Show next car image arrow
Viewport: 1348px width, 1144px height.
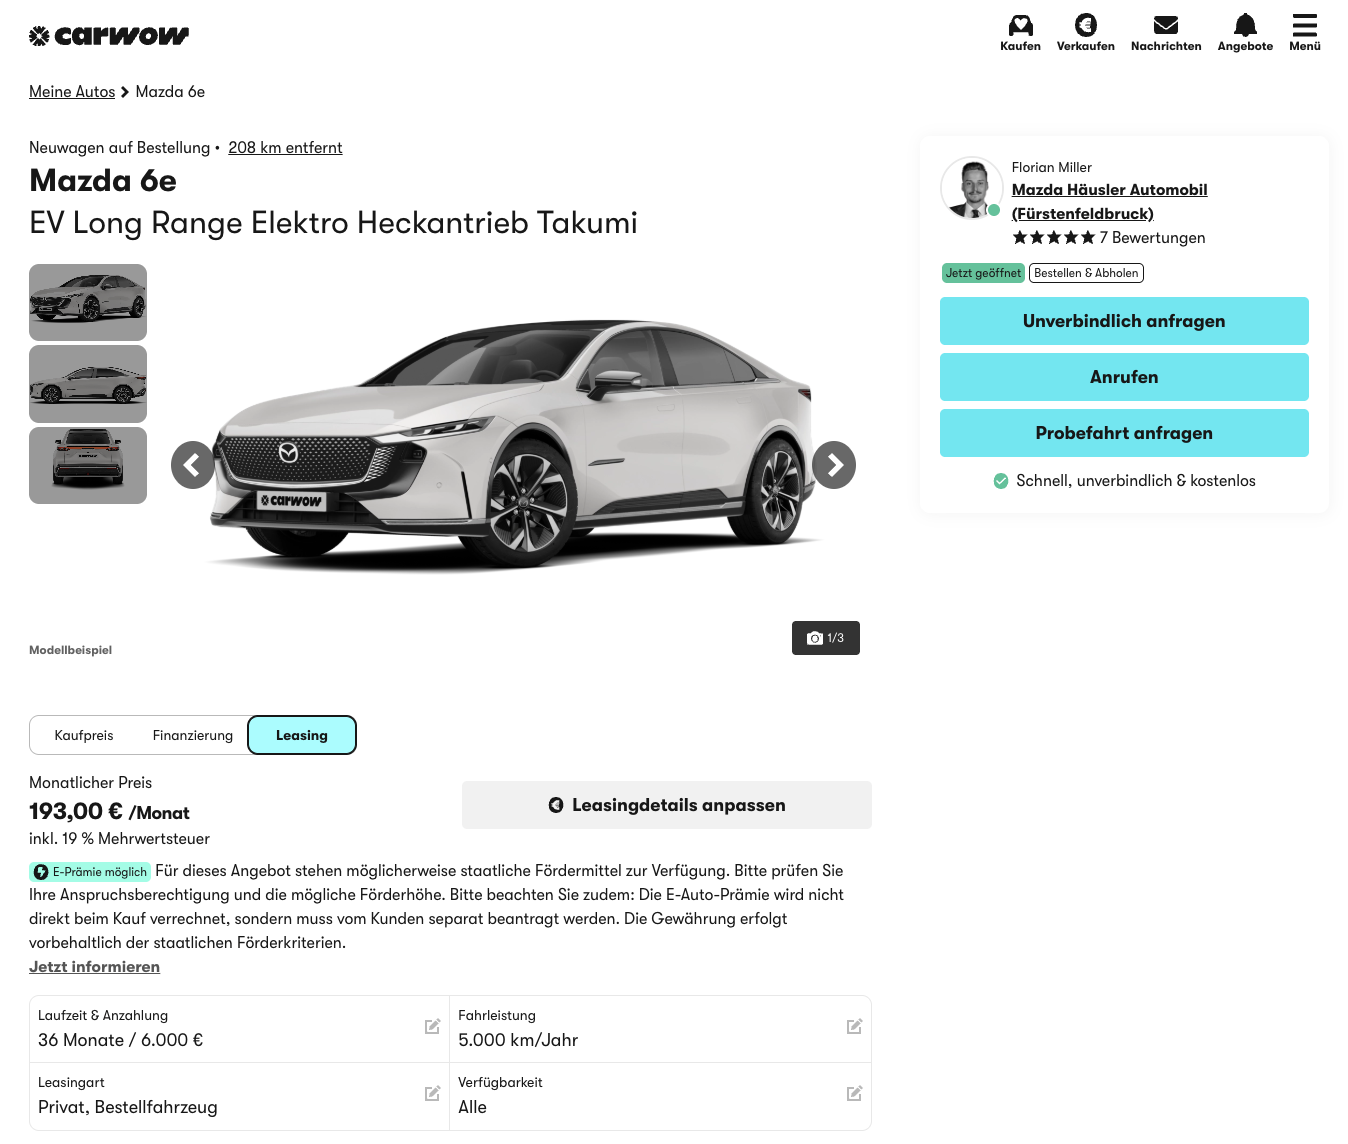tap(834, 465)
